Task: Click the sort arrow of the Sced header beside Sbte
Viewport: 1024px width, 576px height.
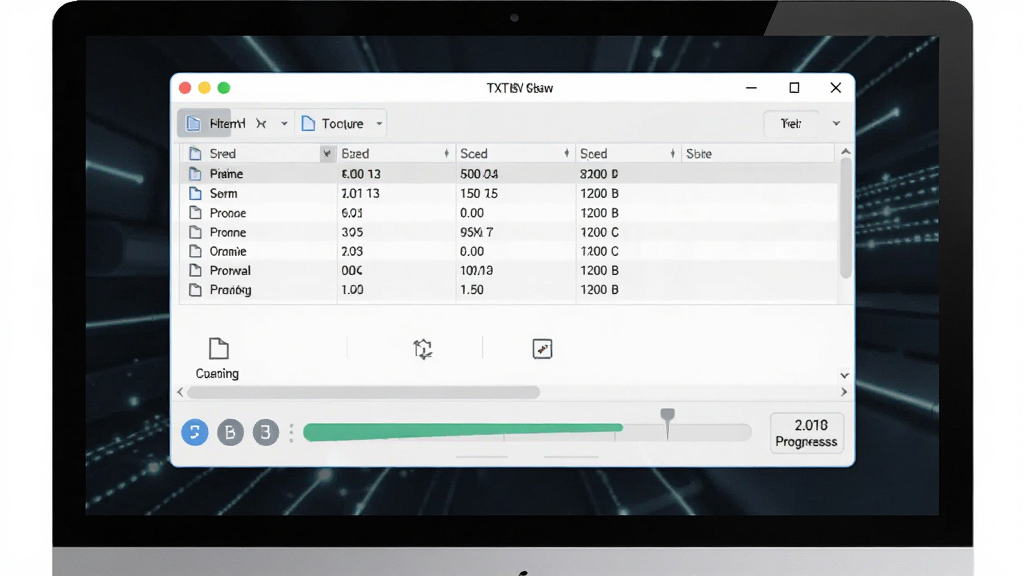Action: click(x=672, y=153)
